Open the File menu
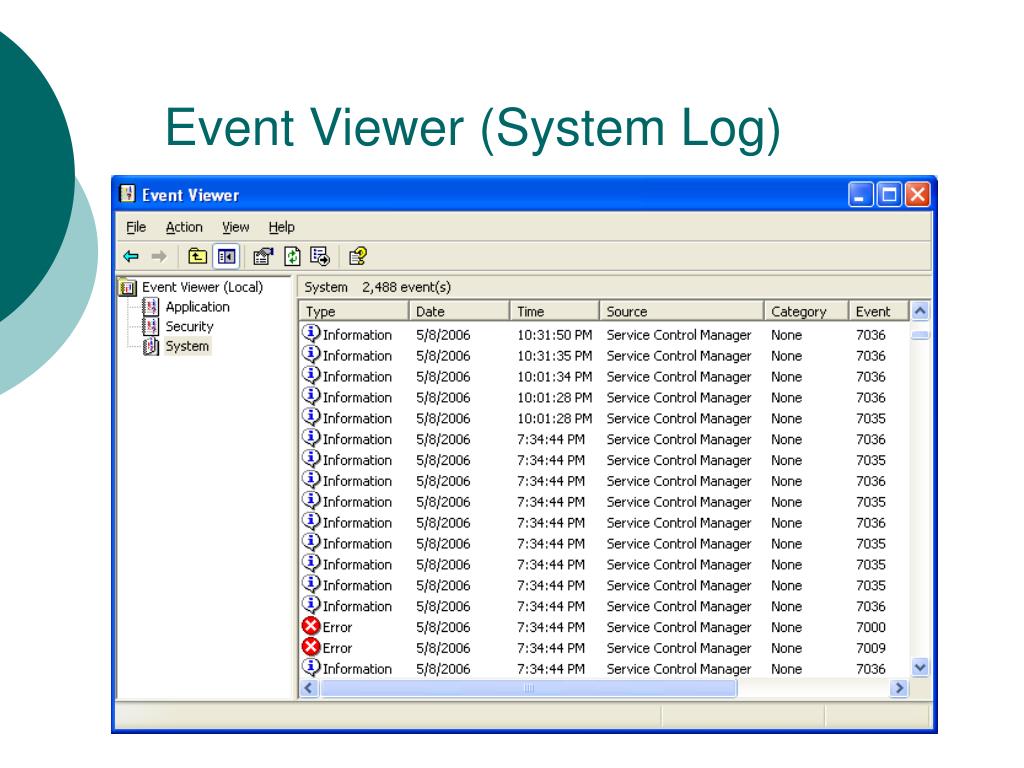This screenshot has height=768, width=1024. [136, 227]
